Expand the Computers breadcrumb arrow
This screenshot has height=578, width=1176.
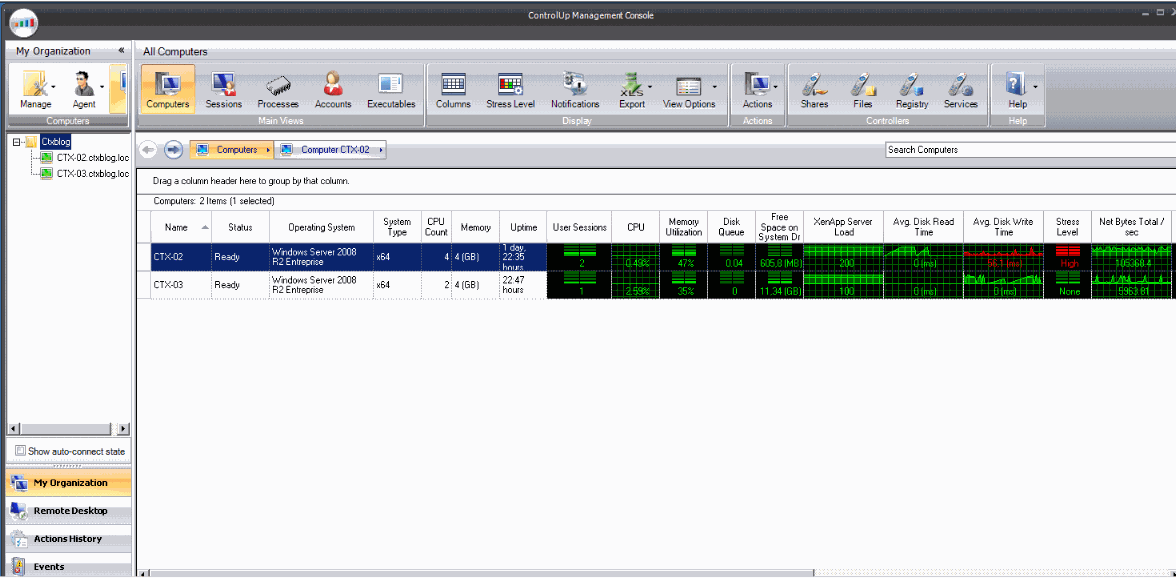pos(268,150)
